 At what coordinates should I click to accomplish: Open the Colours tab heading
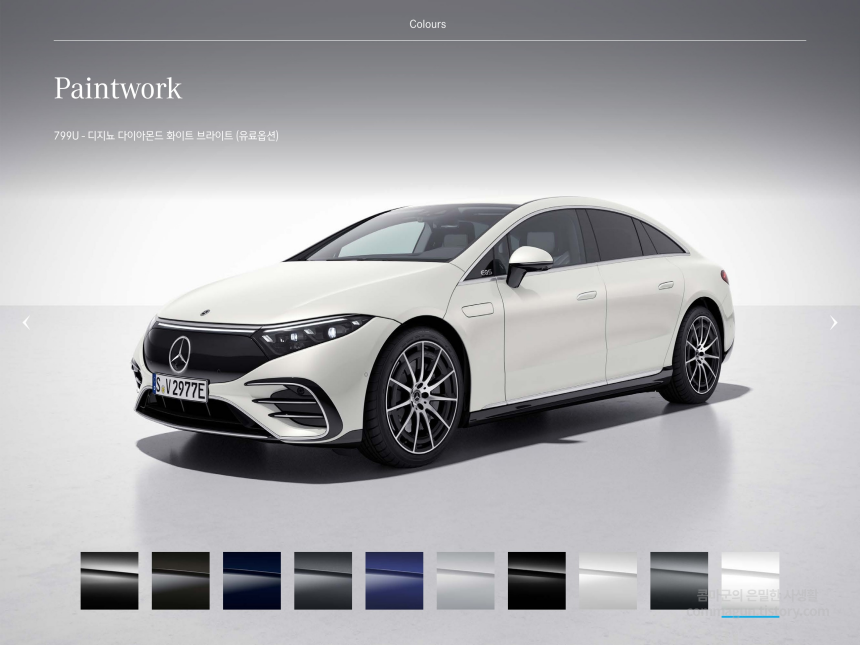(x=428, y=24)
